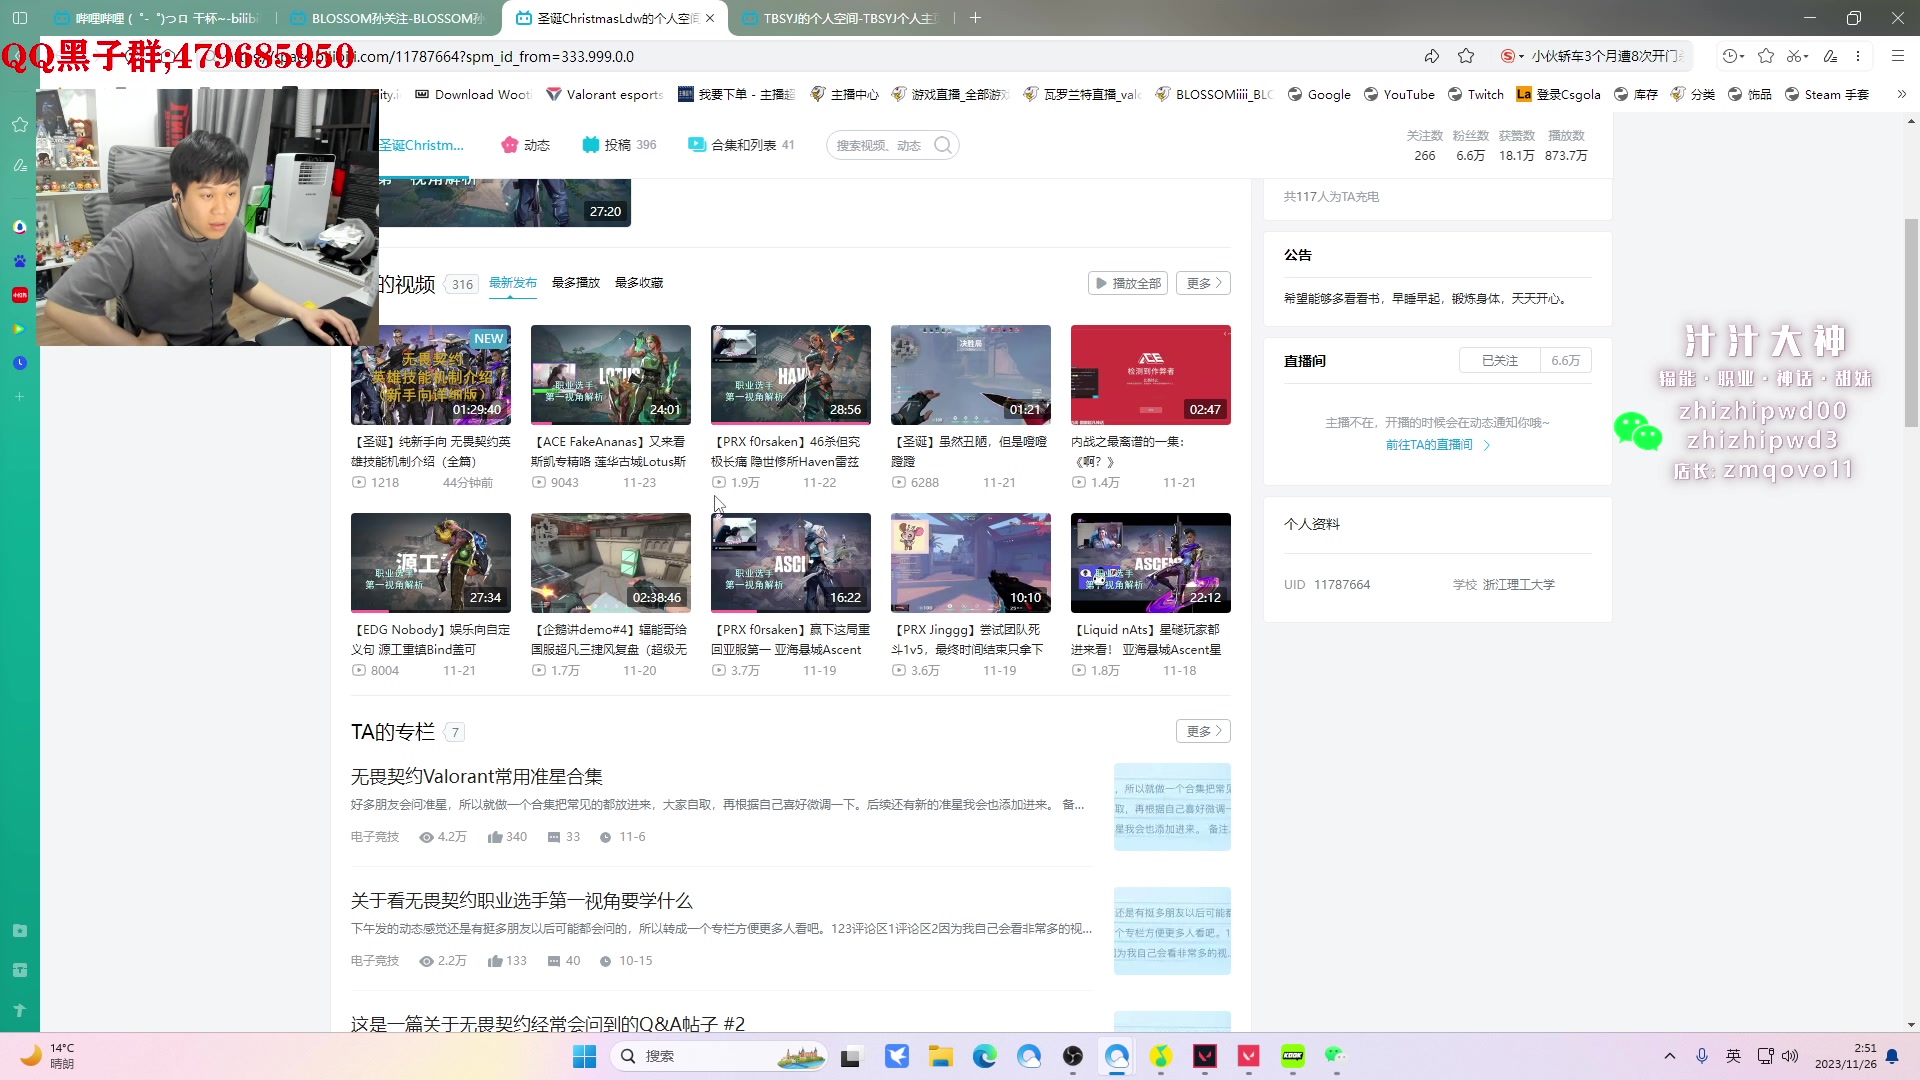This screenshot has width=1920, height=1080.
Task: Open the 动态 tab icon
Action: pos(510,145)
